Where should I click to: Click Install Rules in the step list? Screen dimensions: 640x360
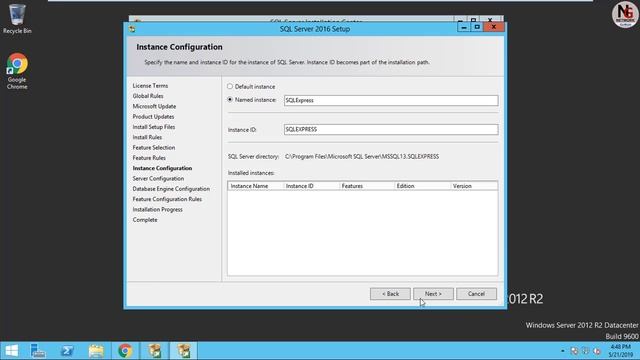point(147,137)
